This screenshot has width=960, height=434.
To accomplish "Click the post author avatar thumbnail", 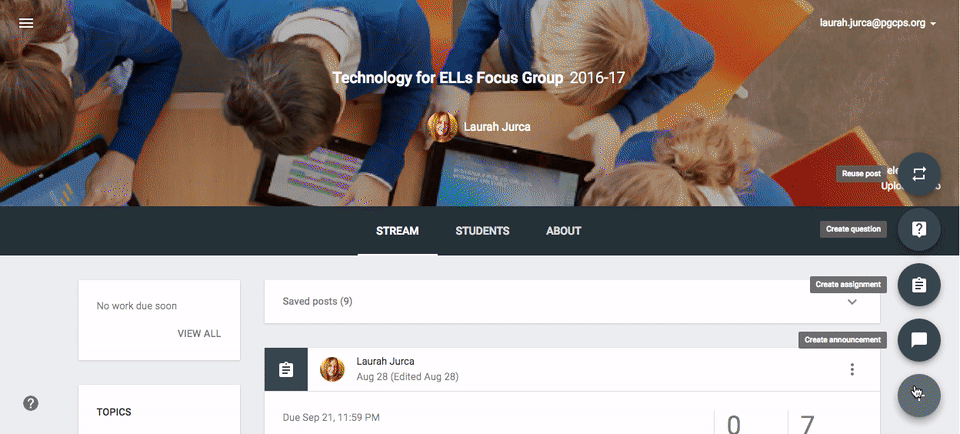I will 332,369.
